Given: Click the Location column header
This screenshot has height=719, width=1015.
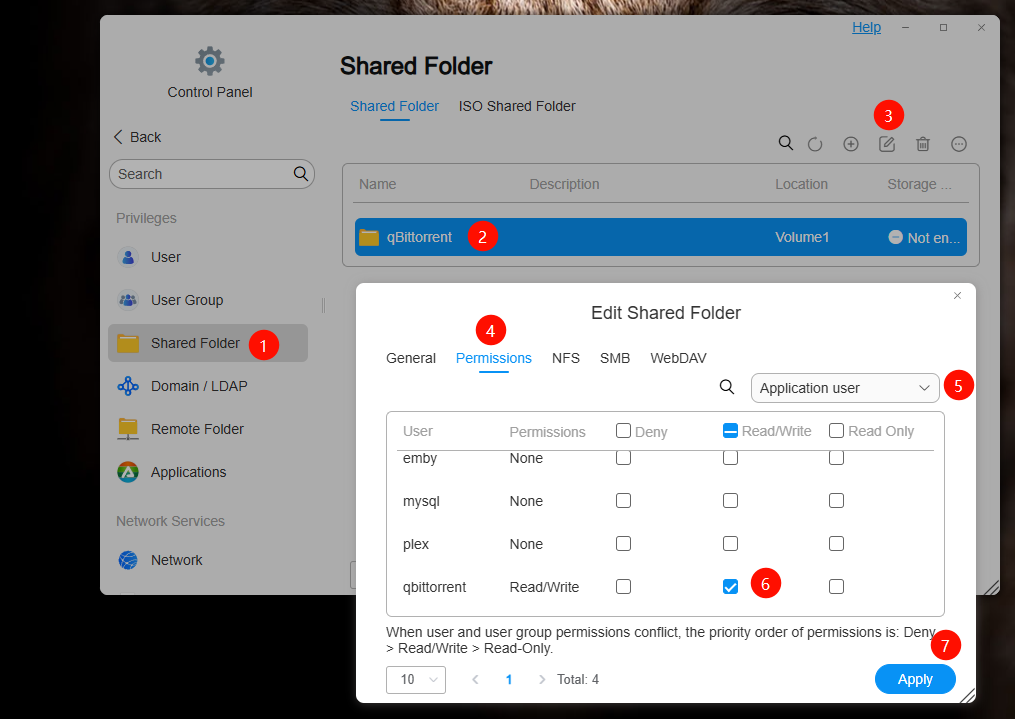Looking at the screenshot, I should tap(801, 184).
